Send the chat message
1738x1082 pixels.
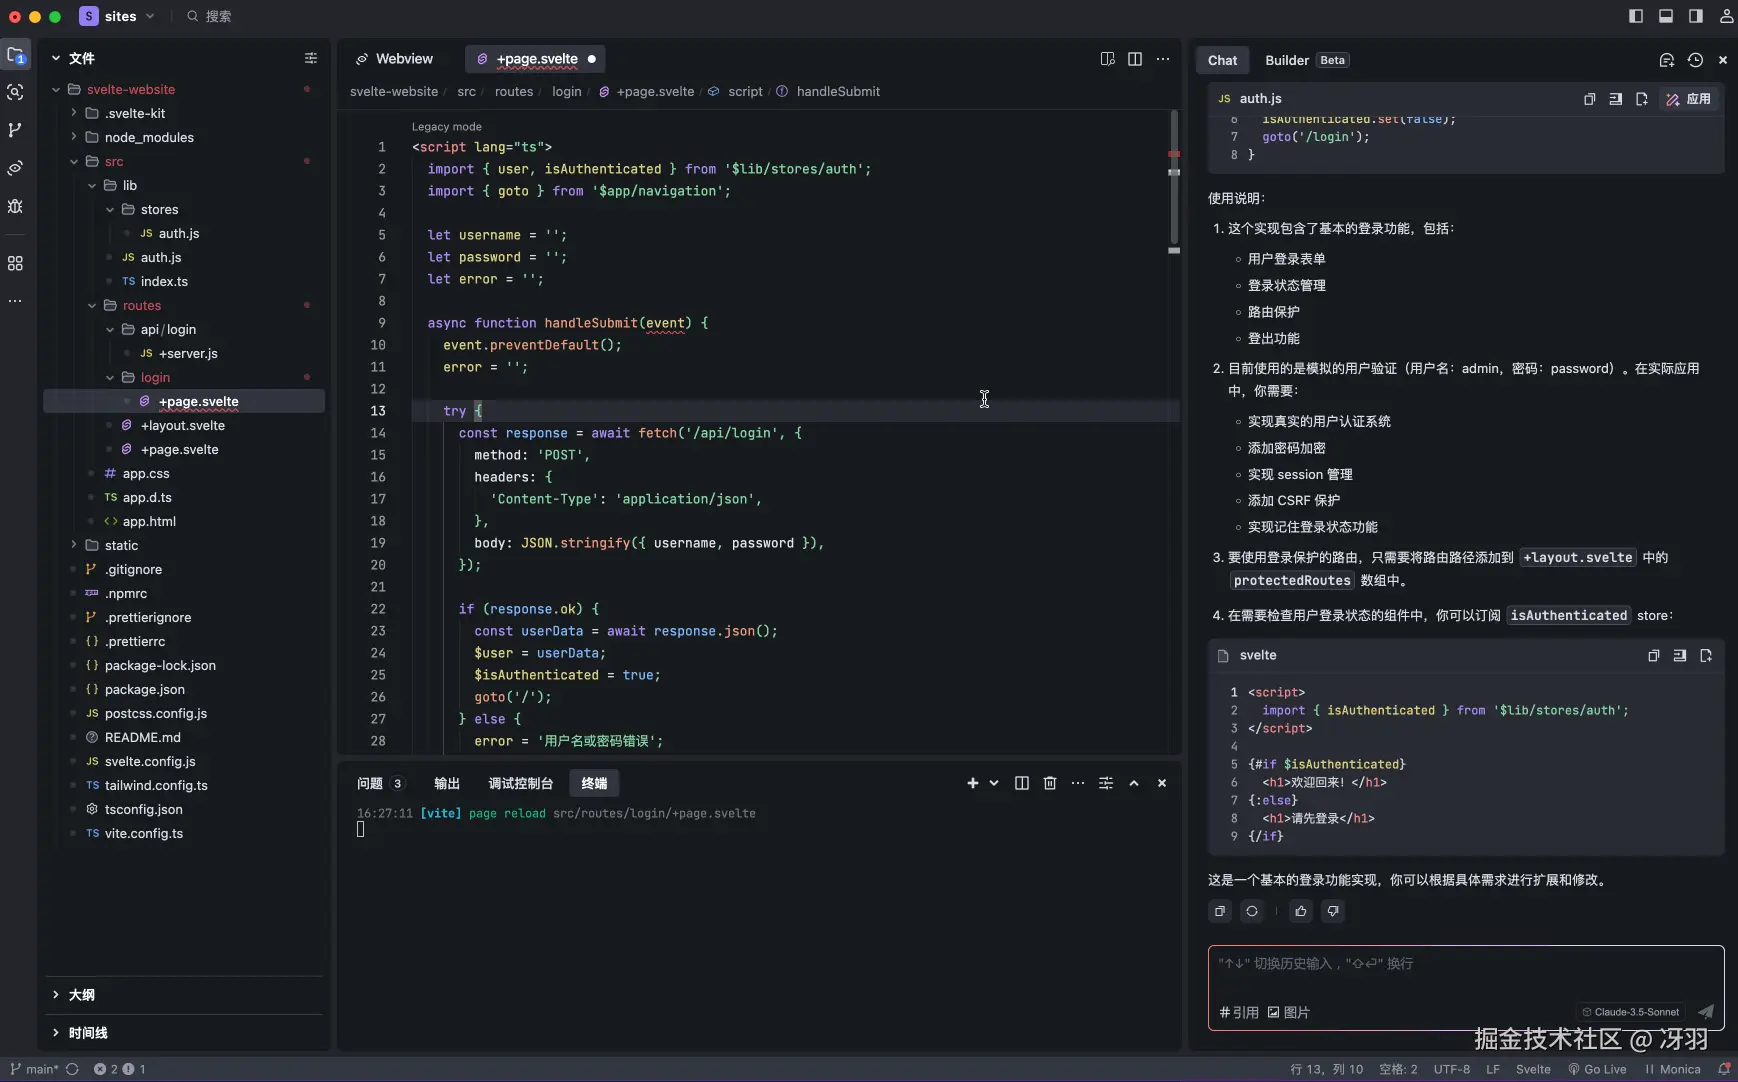click(x=1706, y=1012)
